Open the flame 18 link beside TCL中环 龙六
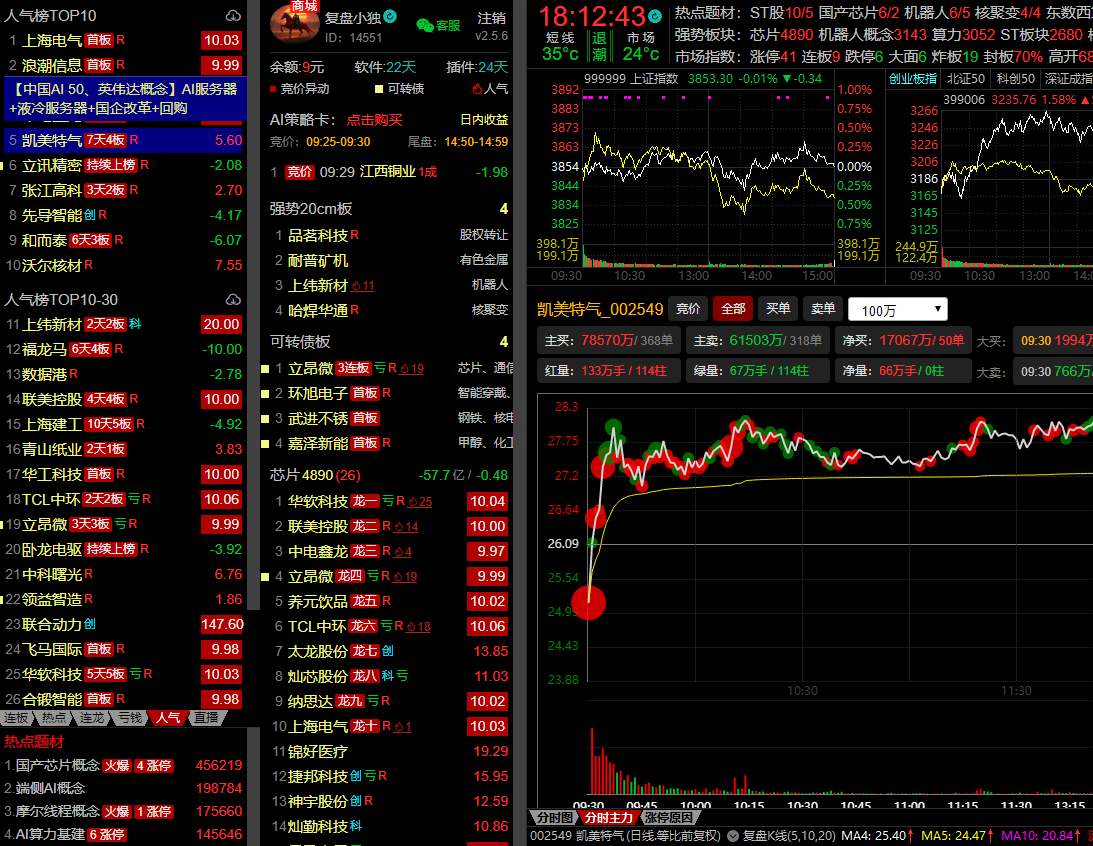 [x=418, y=626]
